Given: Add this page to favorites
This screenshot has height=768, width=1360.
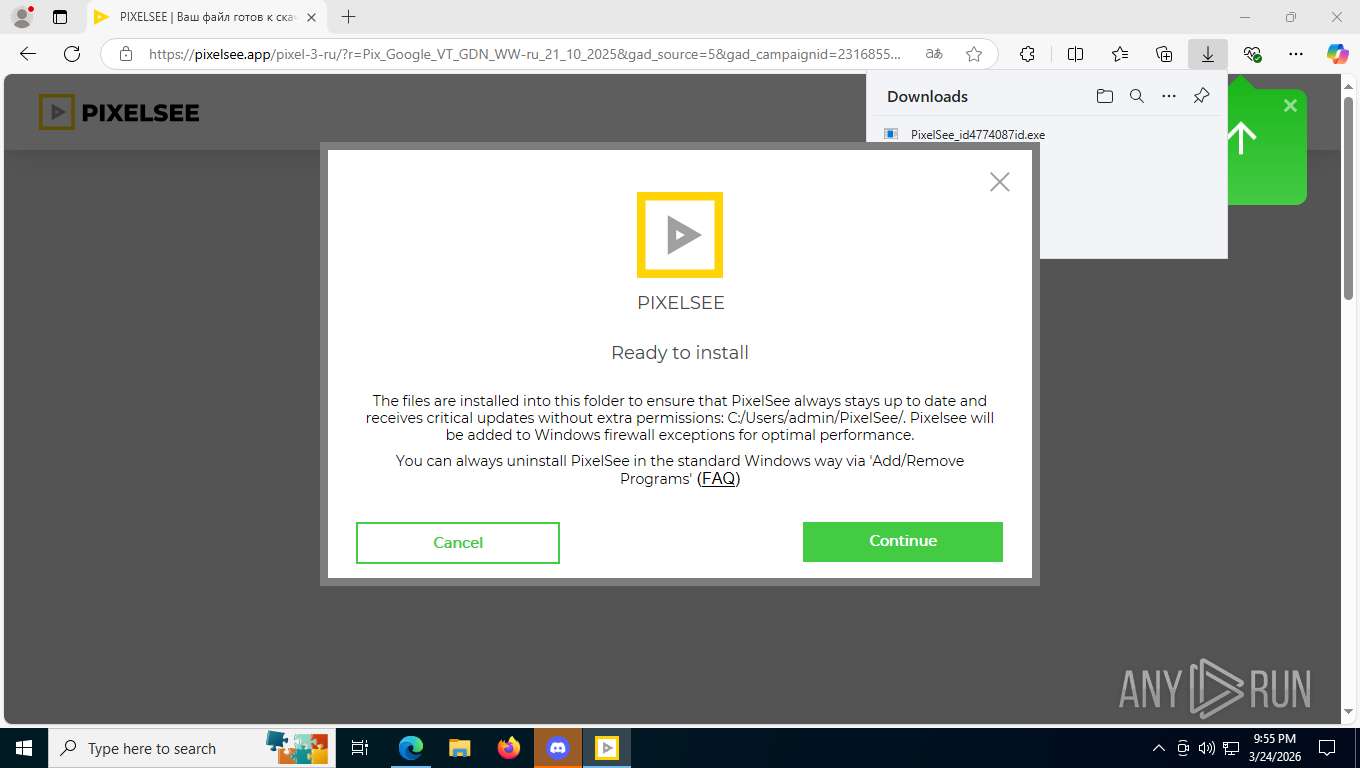Looking at the screenshot, I should pyautogui.click(x=974, y=54).
